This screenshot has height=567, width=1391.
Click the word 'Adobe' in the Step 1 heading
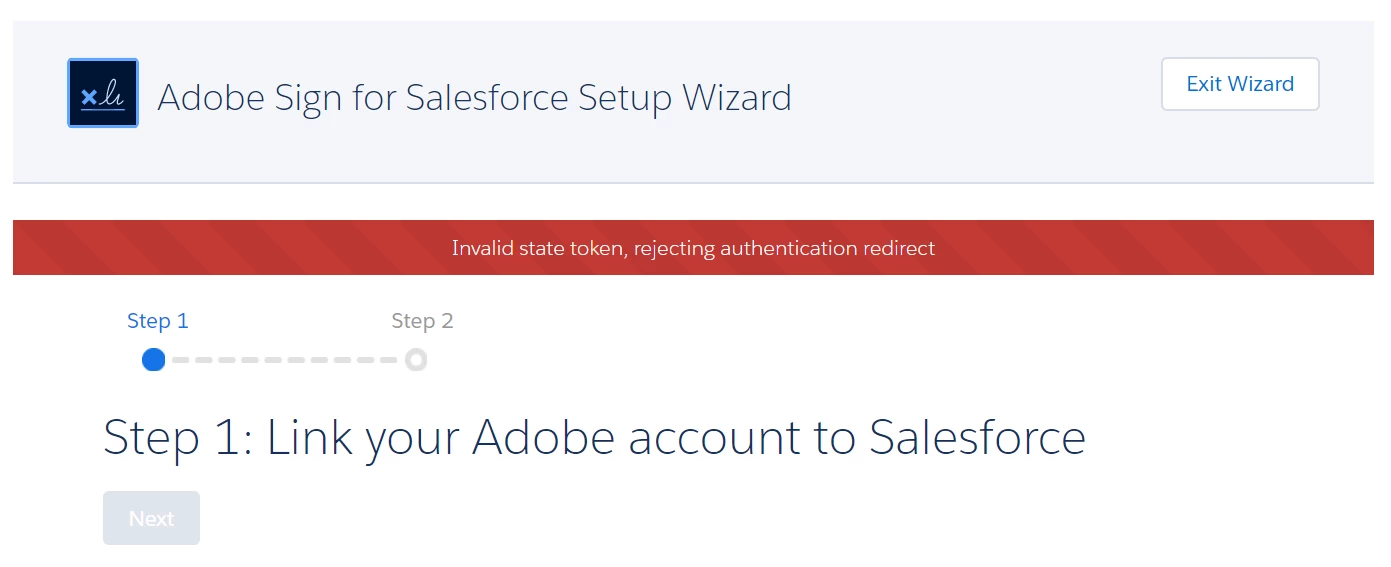pos(543,438)
